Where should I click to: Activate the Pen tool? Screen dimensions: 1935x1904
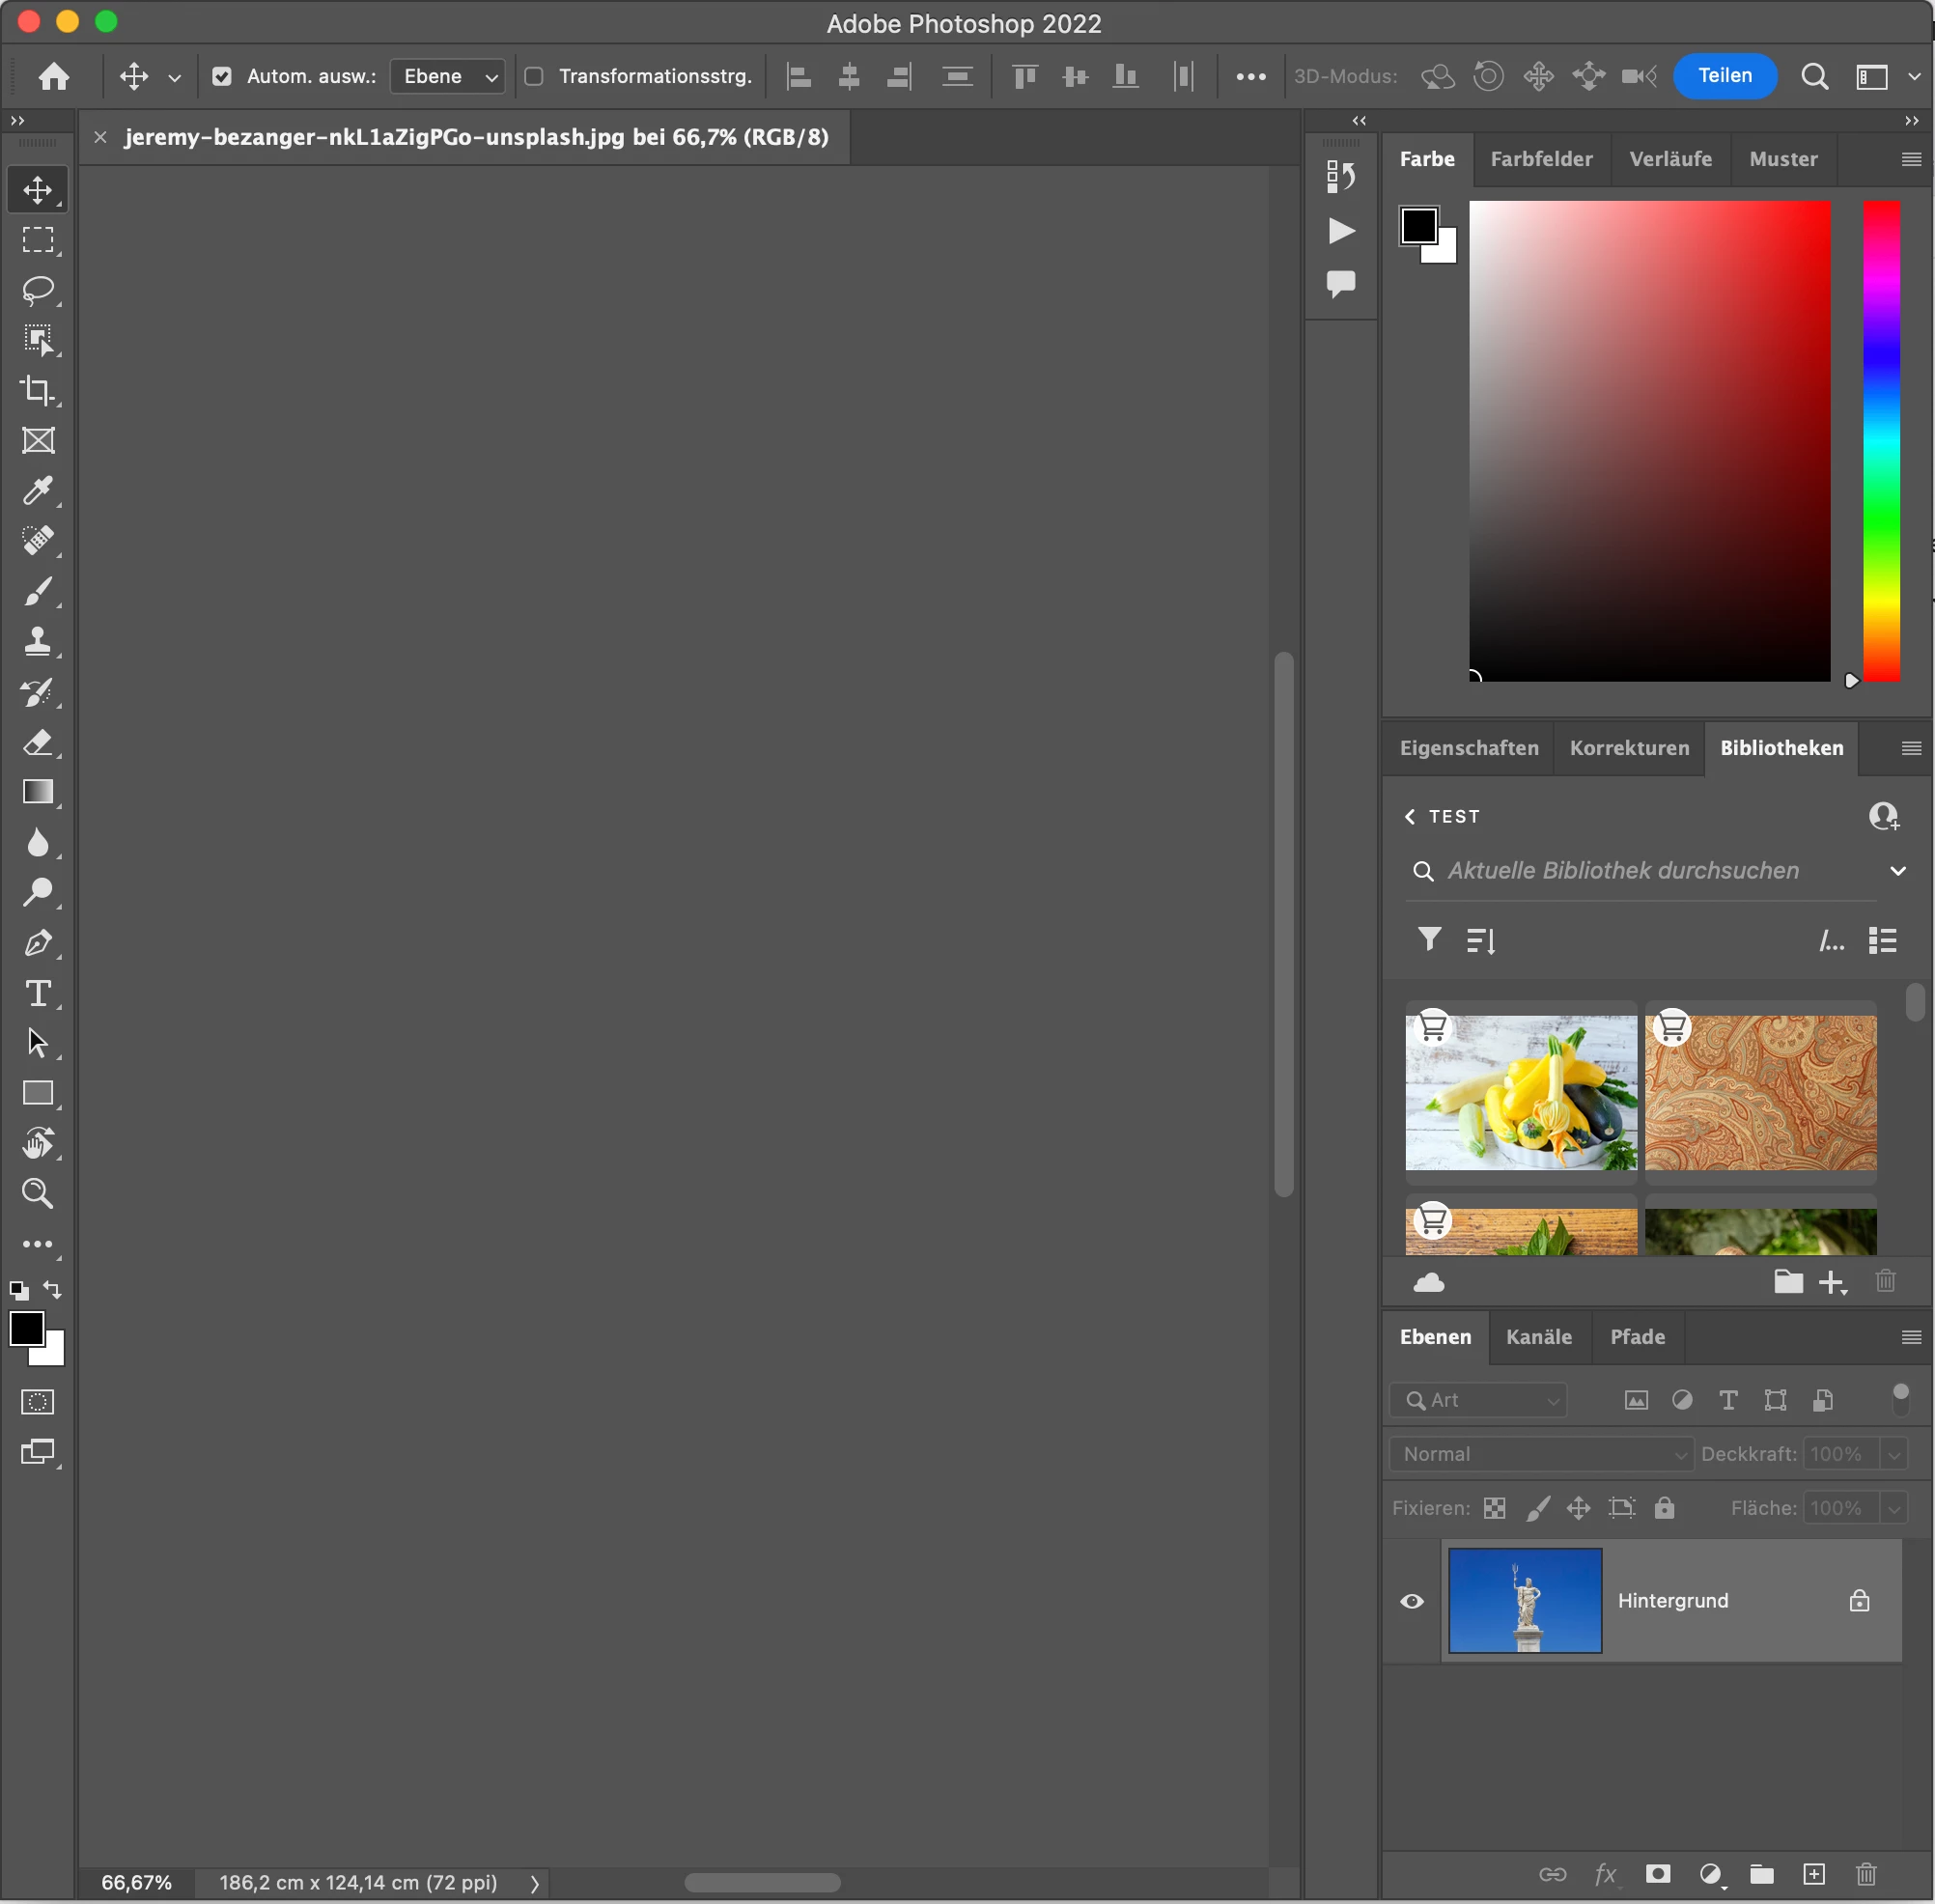38,943
